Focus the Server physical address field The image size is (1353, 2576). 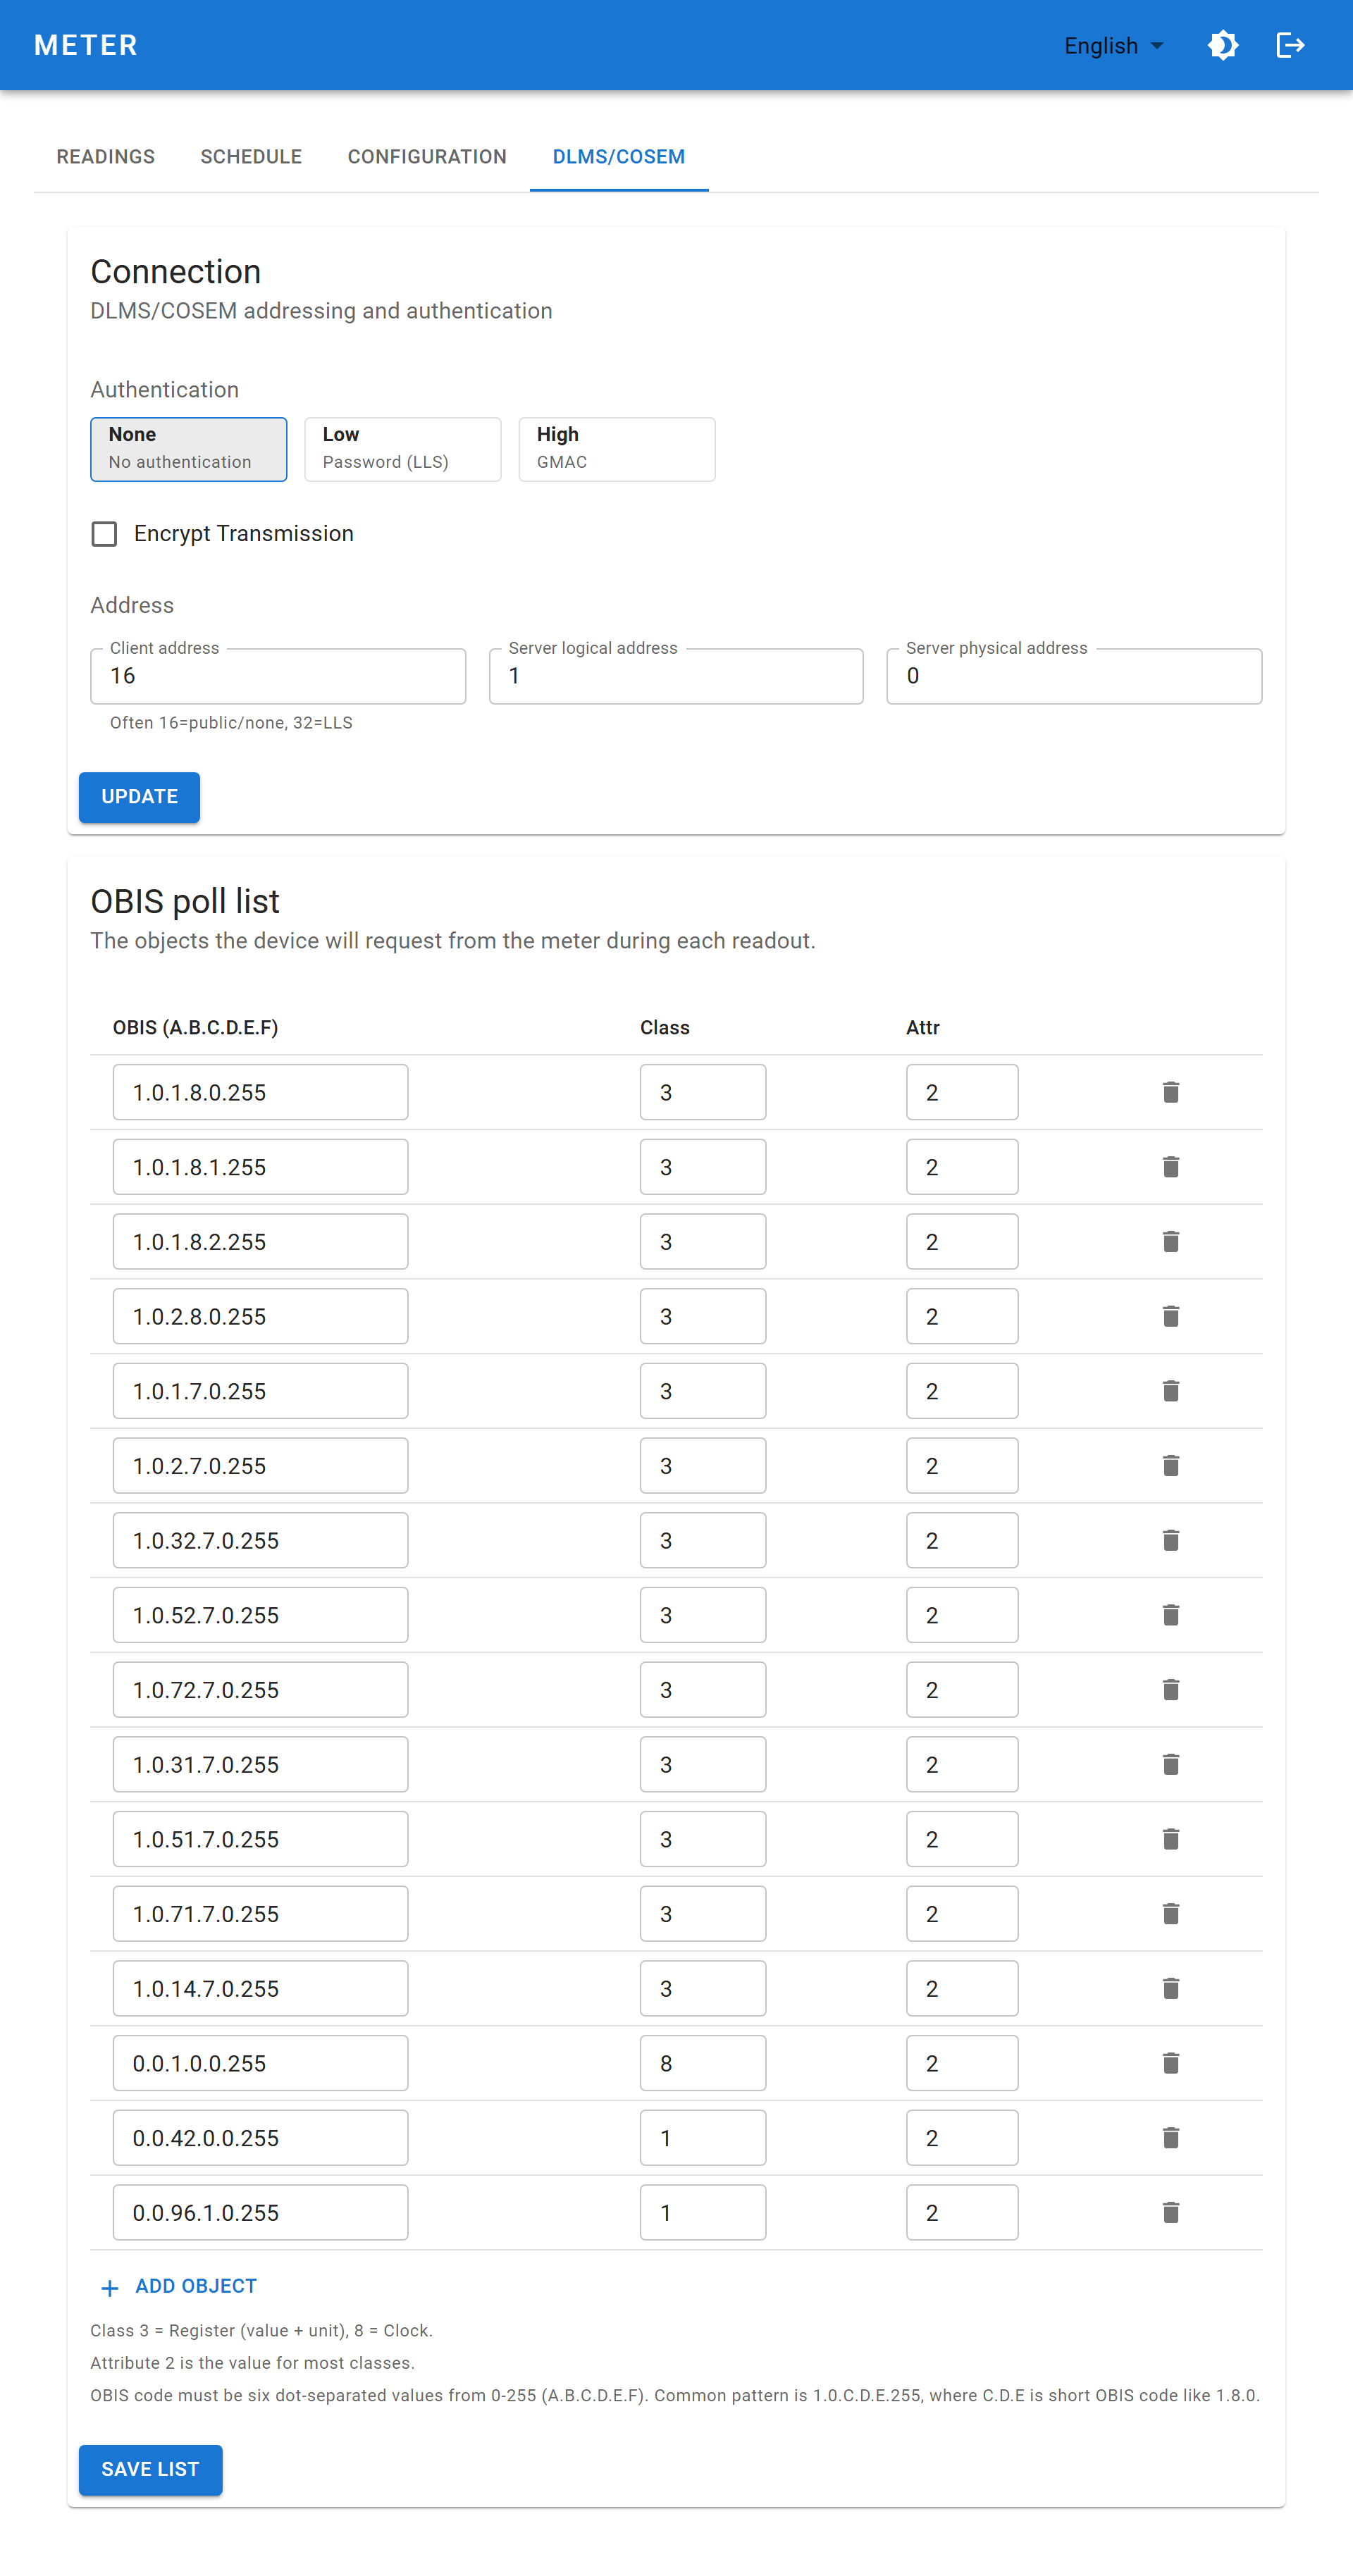coord(1074,676)
